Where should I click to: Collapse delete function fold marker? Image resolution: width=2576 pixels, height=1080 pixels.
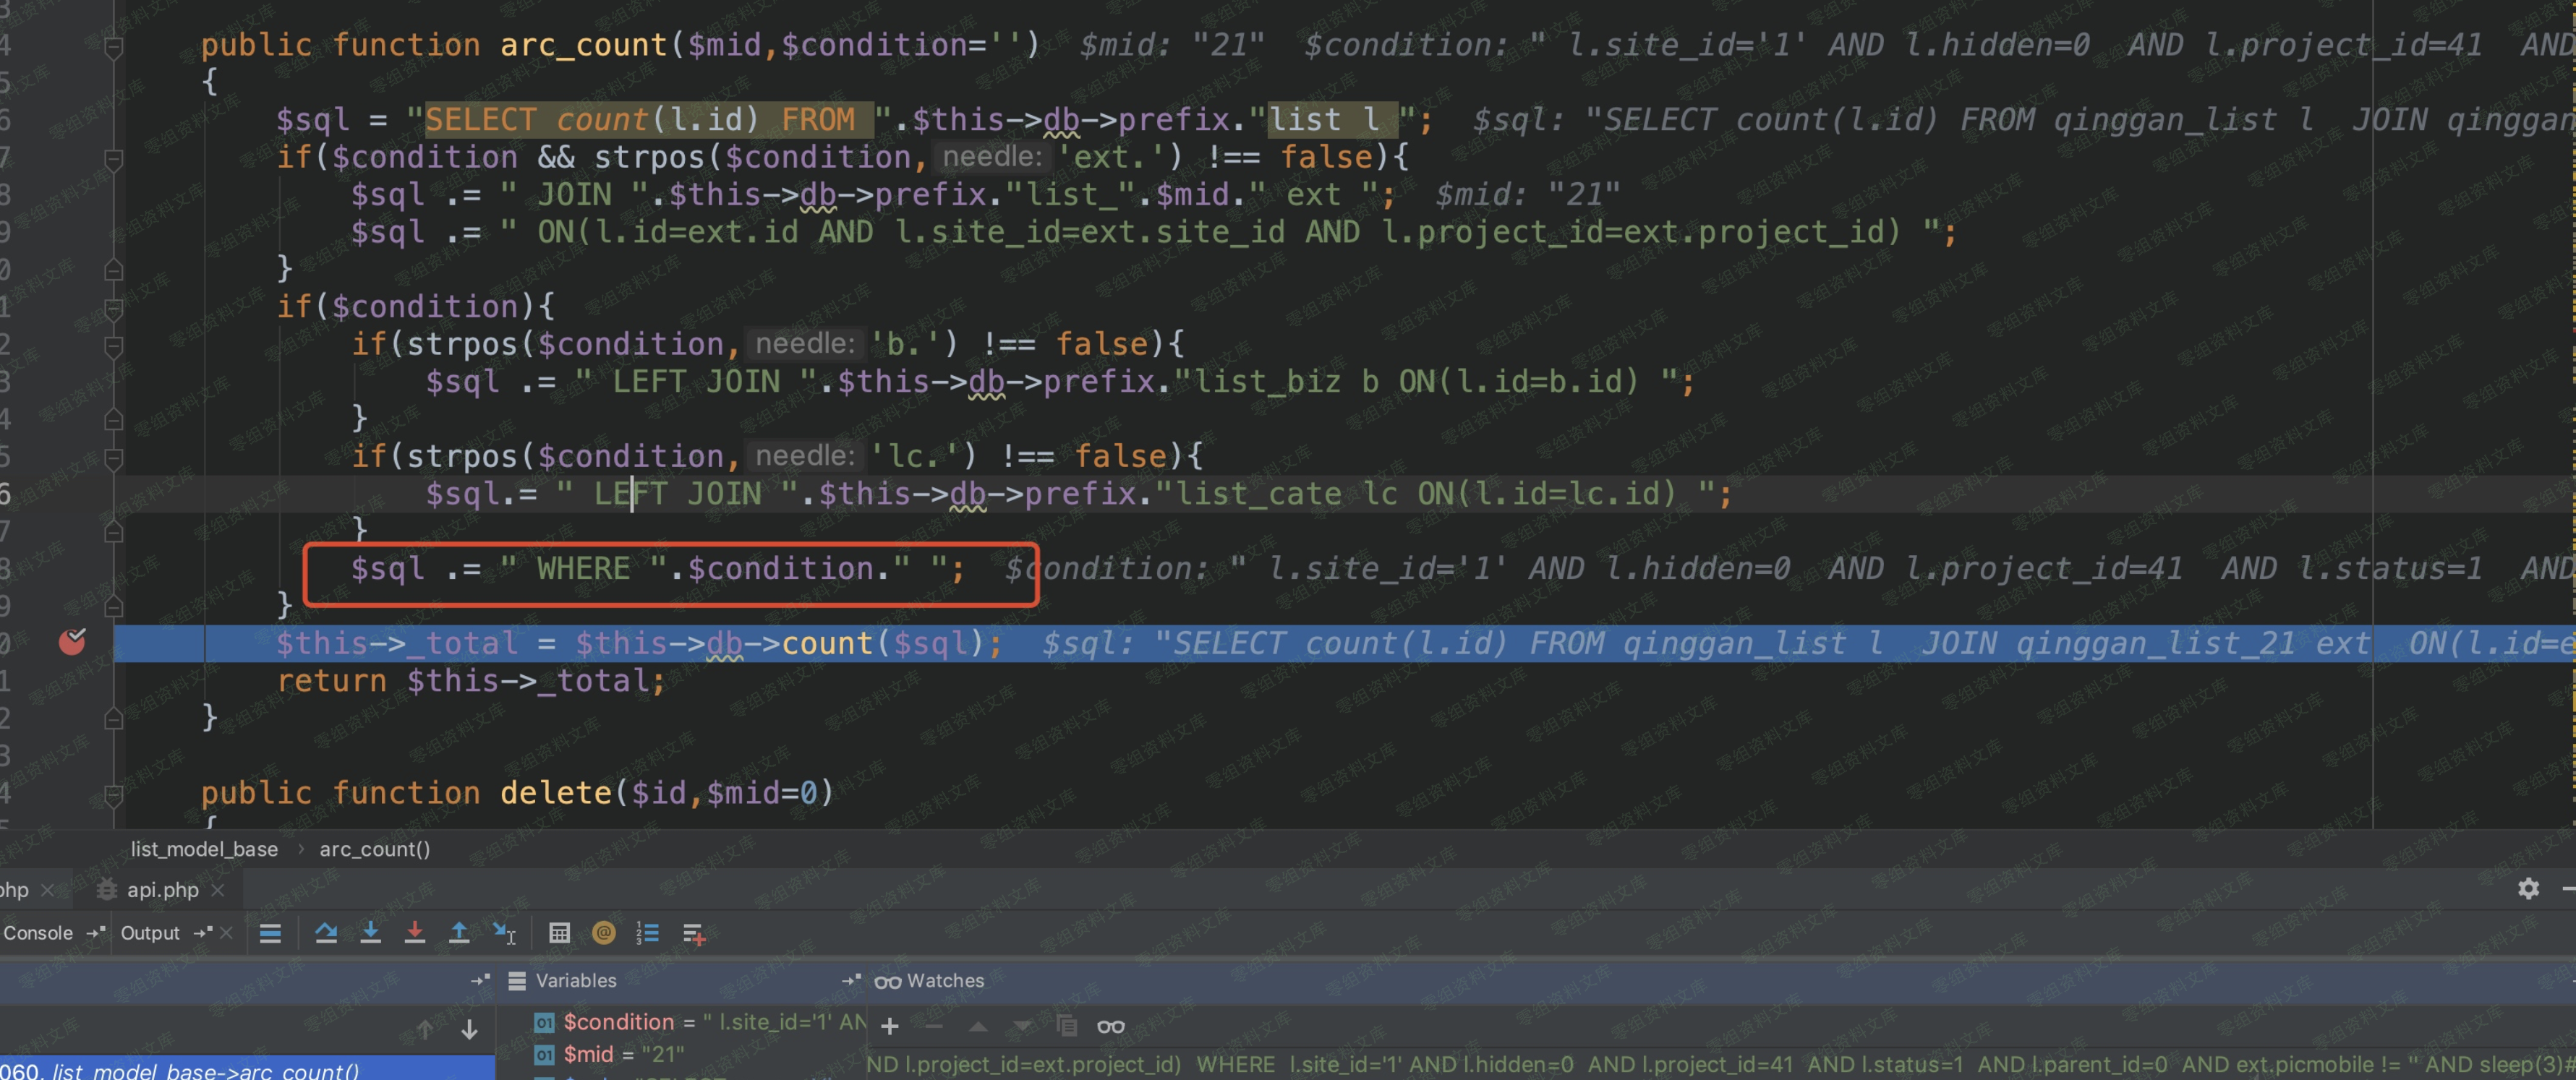pyautogui.click(x=114, y=794)
